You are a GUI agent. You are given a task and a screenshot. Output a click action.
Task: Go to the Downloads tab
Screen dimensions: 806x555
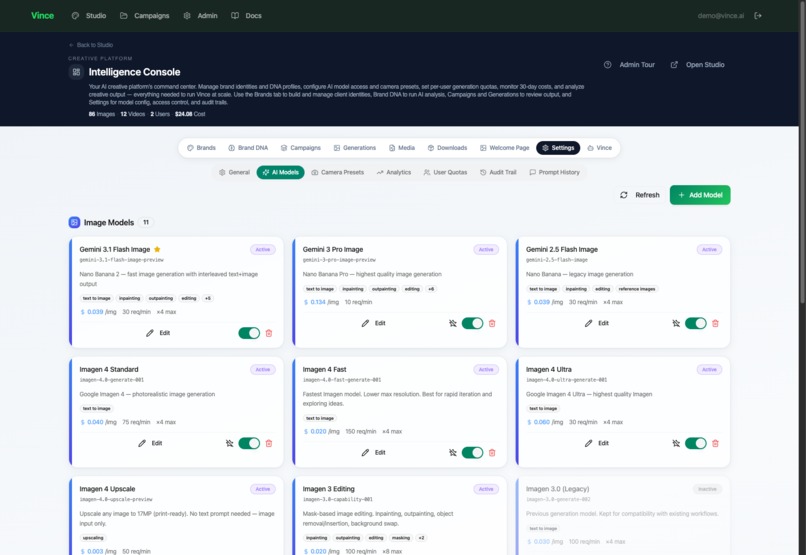pos(447,147)
